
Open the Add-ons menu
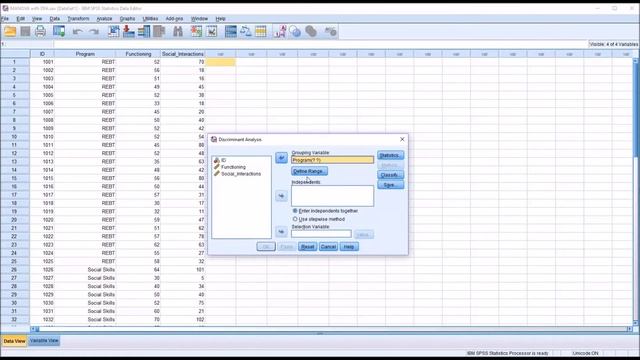(x=174, y=19)
